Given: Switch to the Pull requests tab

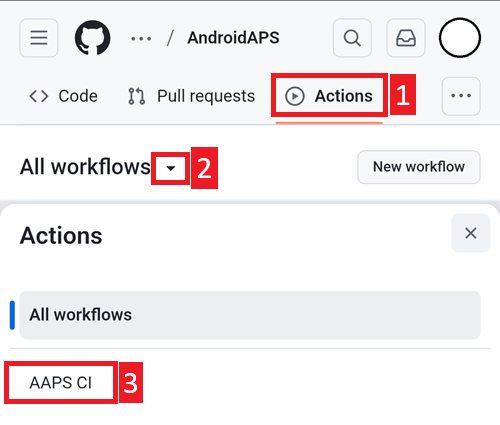Looking at the screenshot, I should pyautogui.click(x=192, y=96).
